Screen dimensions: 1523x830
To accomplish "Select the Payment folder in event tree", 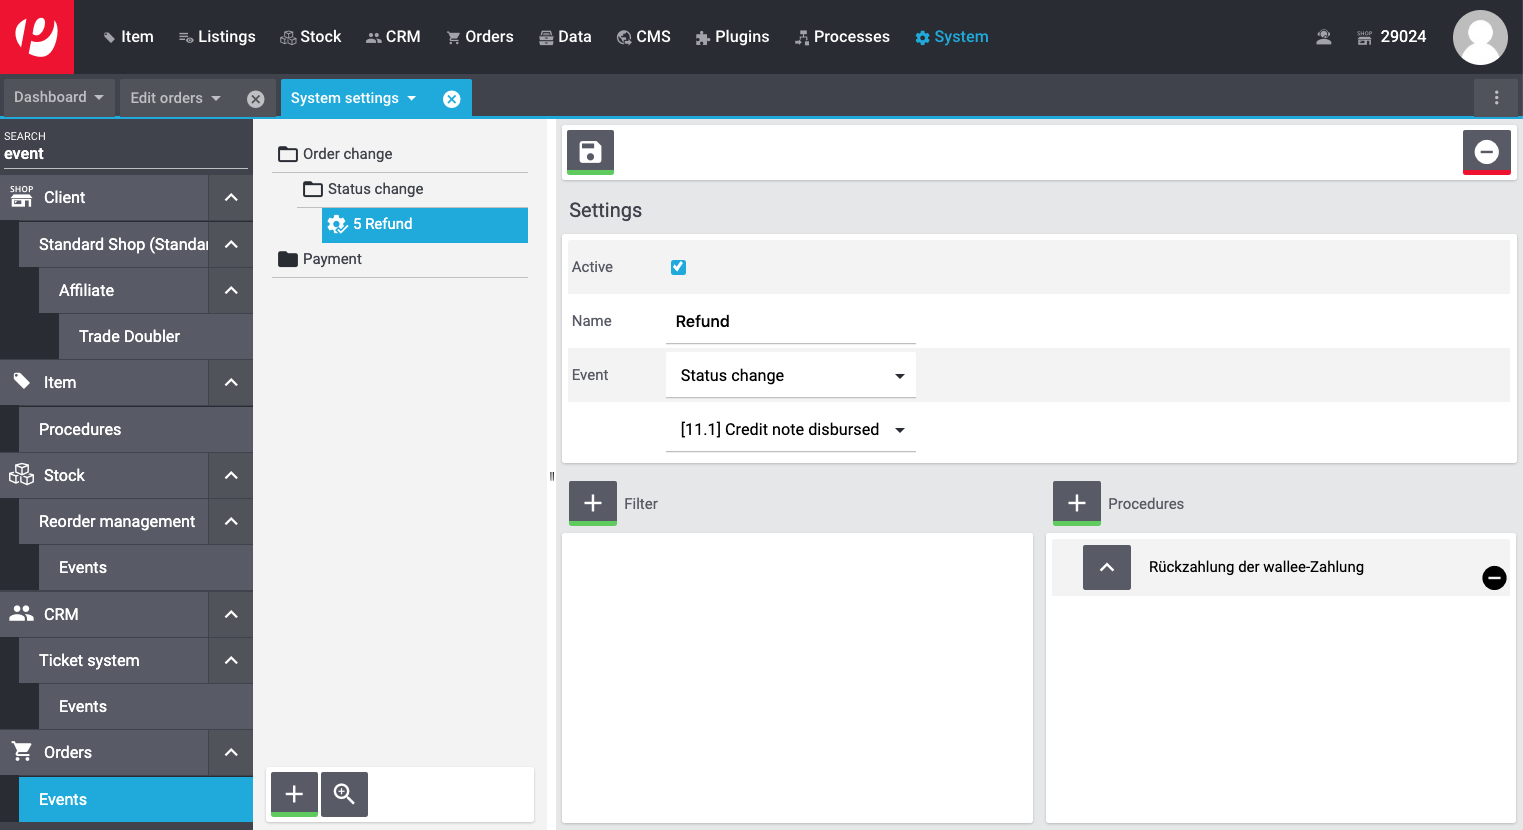I will [x=332, y=259].
